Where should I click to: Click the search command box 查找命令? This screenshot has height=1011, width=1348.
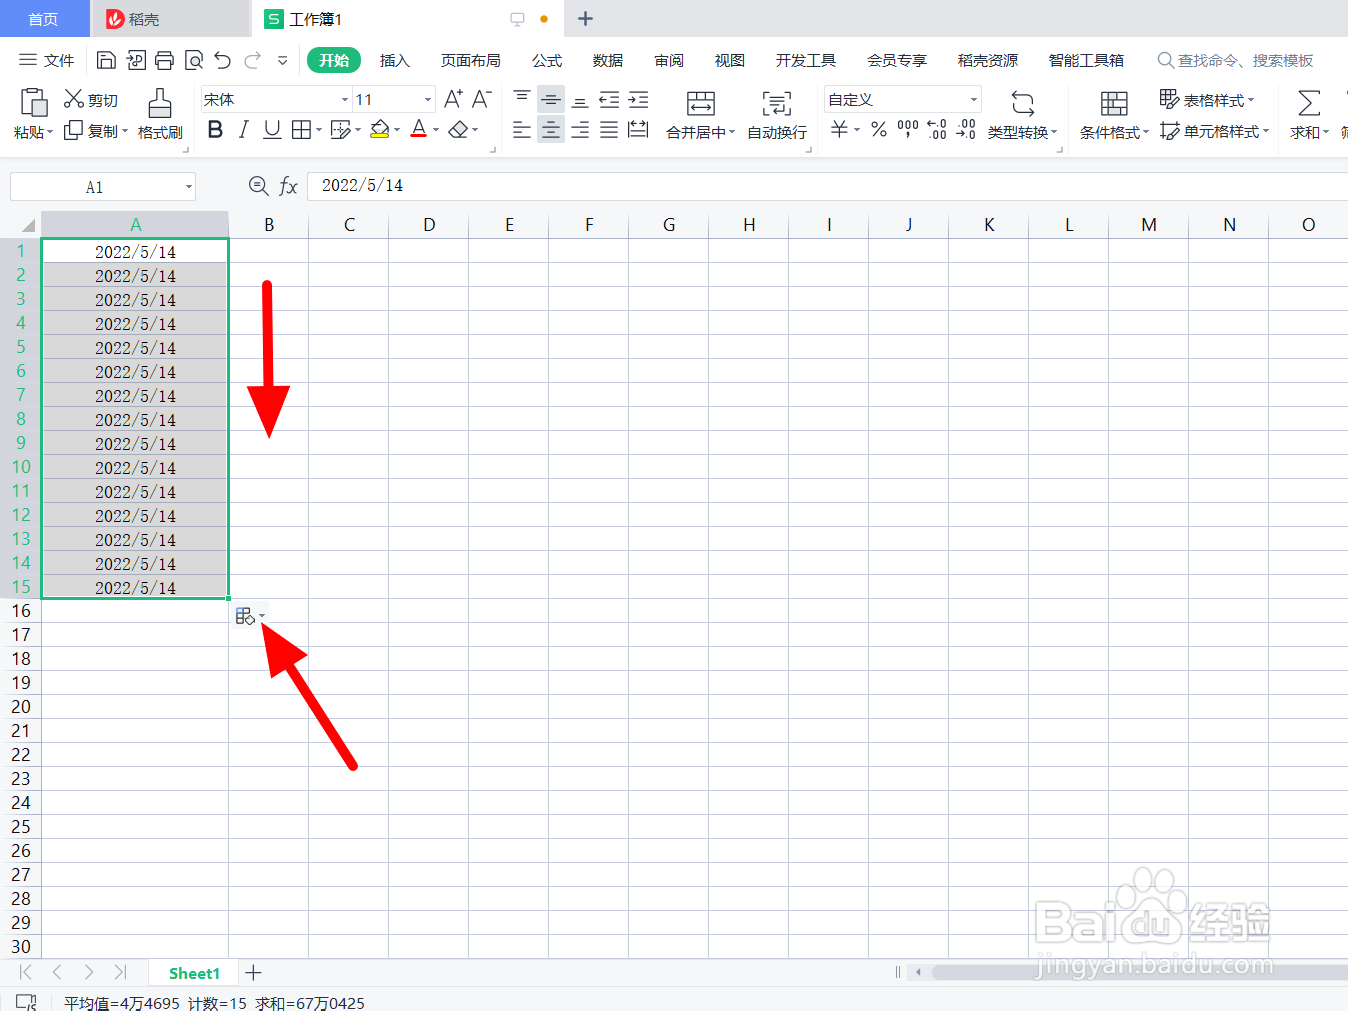coord(1235,60)
